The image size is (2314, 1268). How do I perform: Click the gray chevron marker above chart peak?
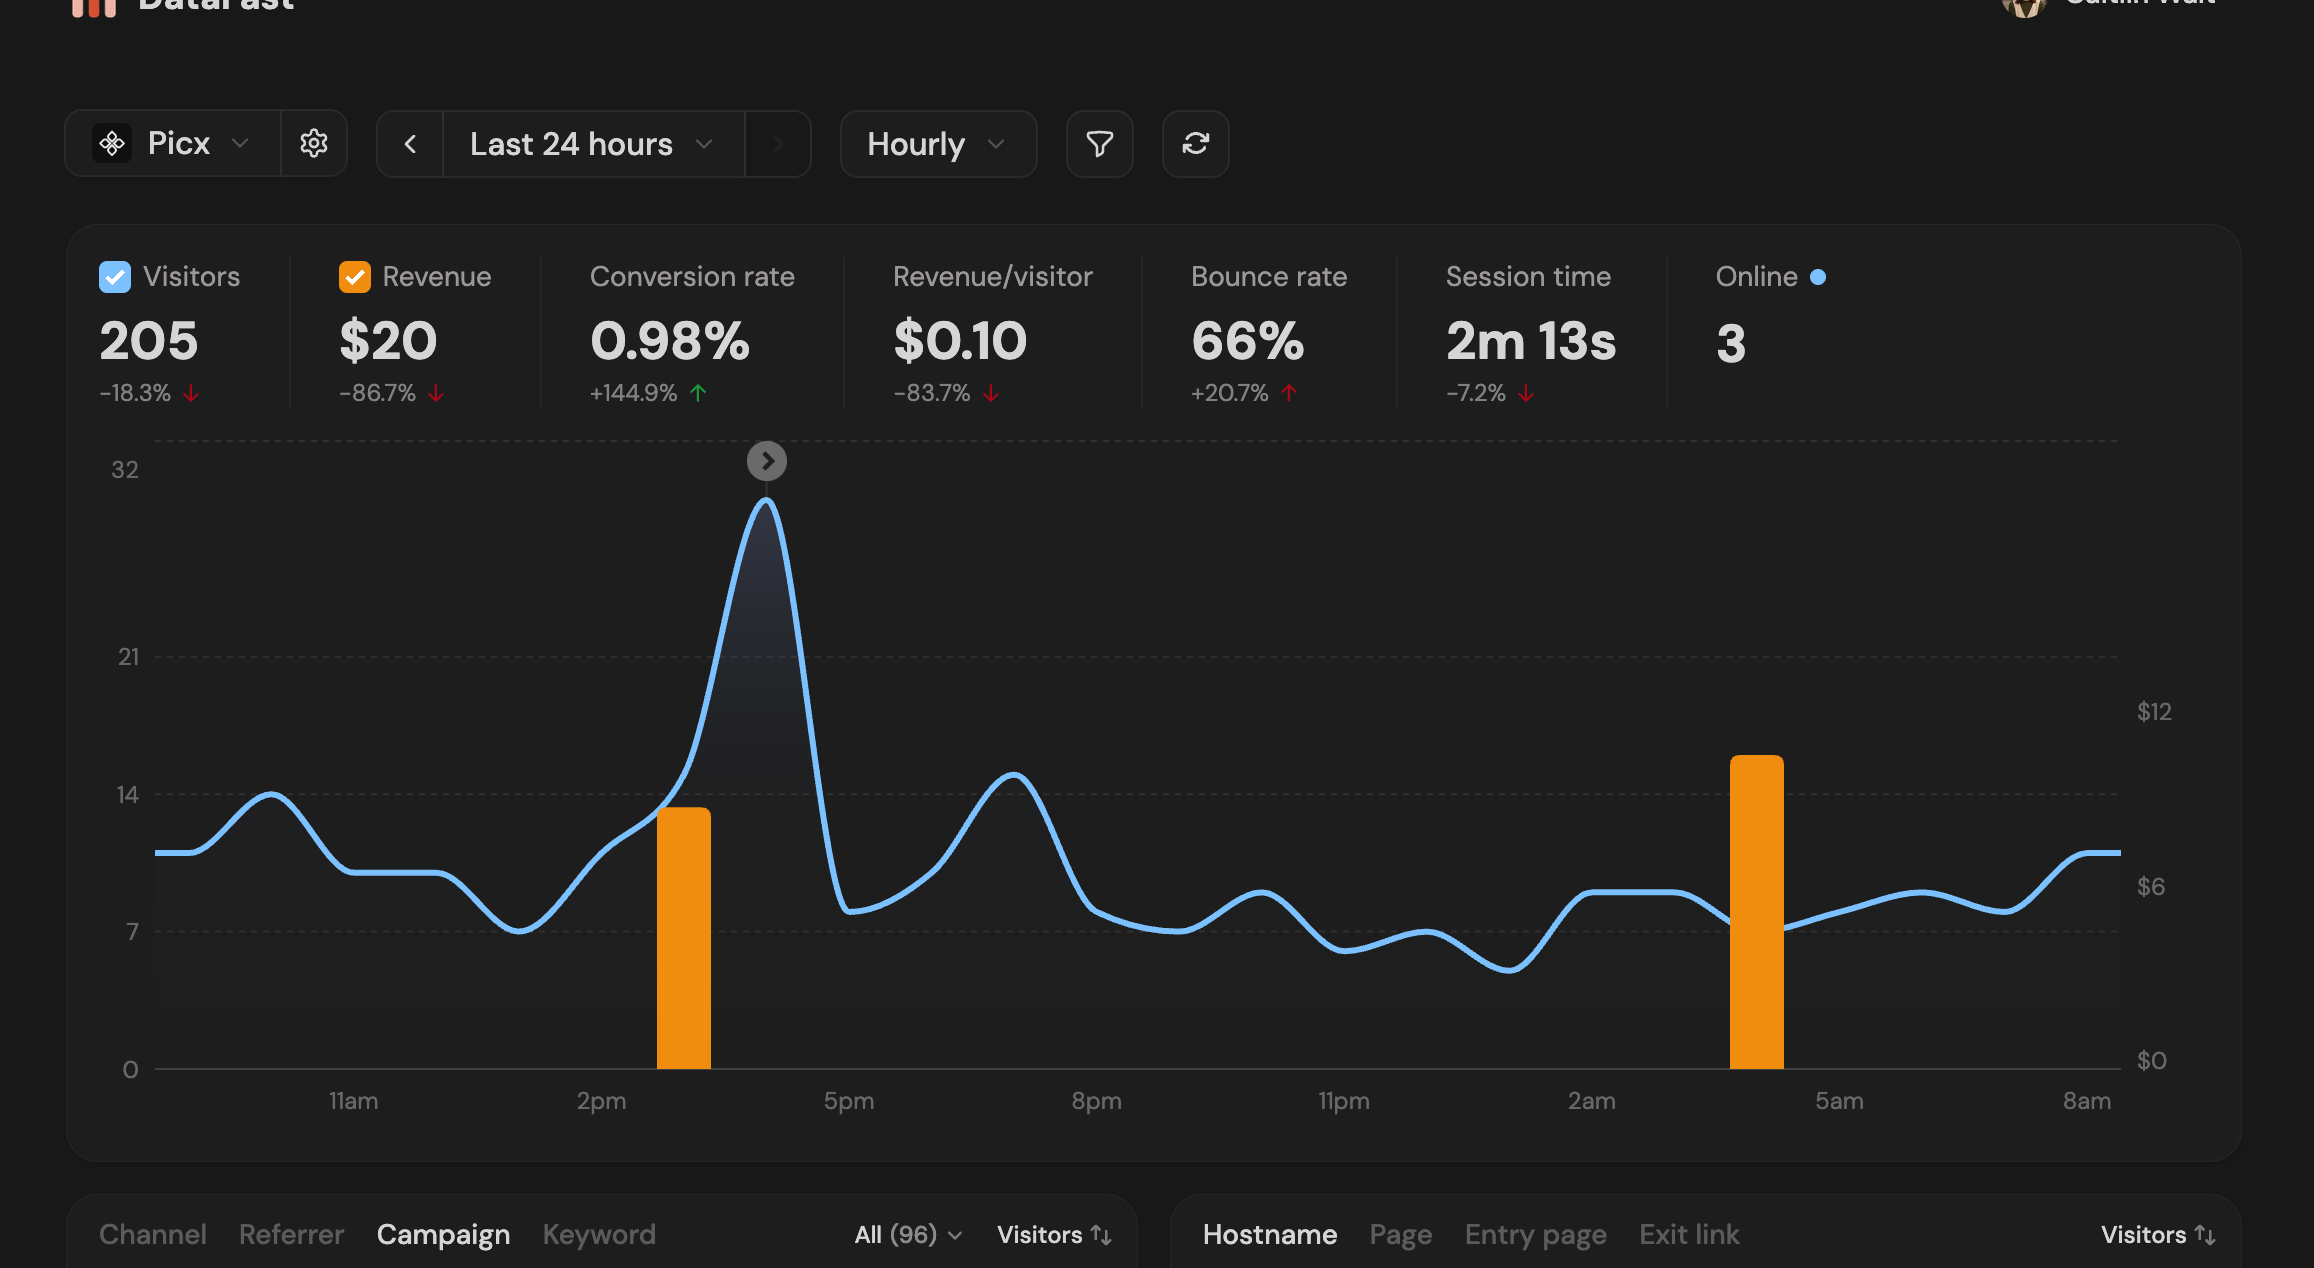click(767, 461)
